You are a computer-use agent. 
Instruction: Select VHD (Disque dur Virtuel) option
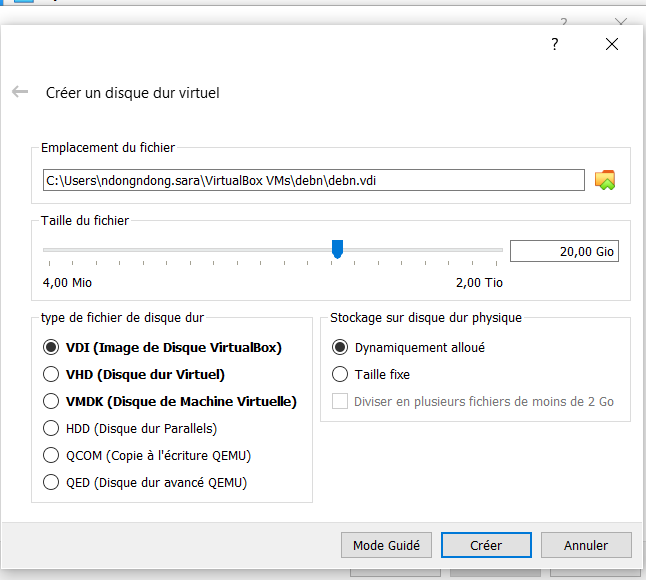(x=134, y=374)
